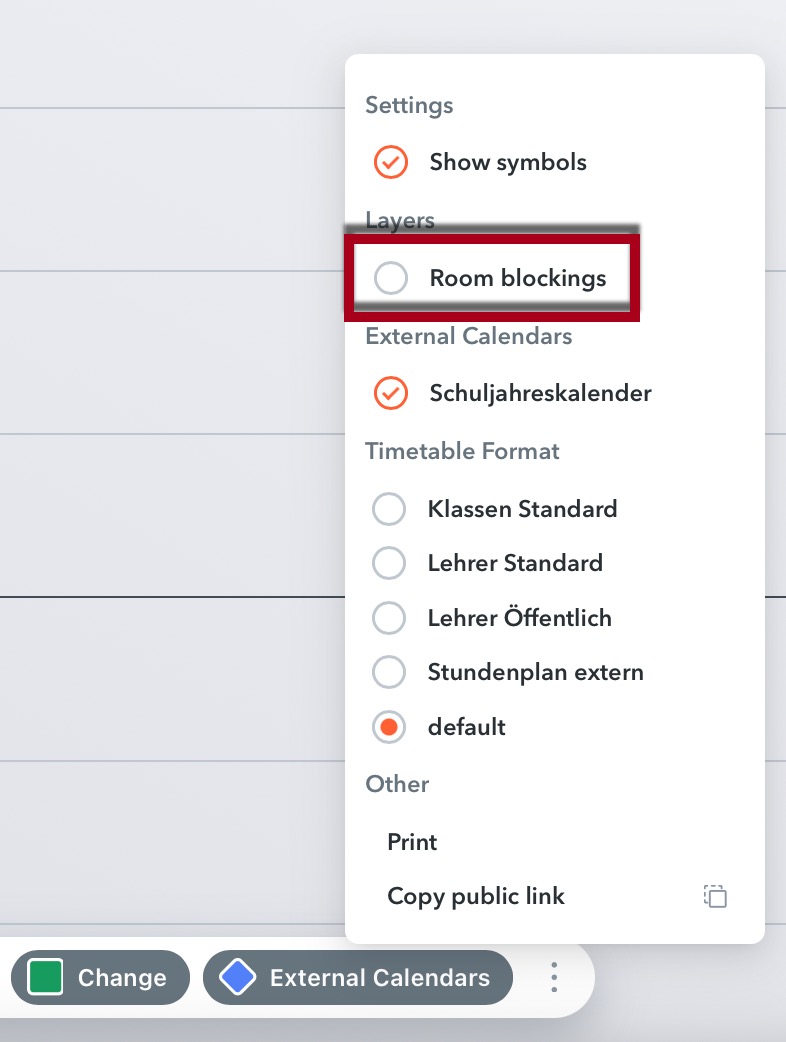Click the Schuljahreskalender label text
Image resolution: width=786 pixels, height=1042 pixels.
click(540, 393)
